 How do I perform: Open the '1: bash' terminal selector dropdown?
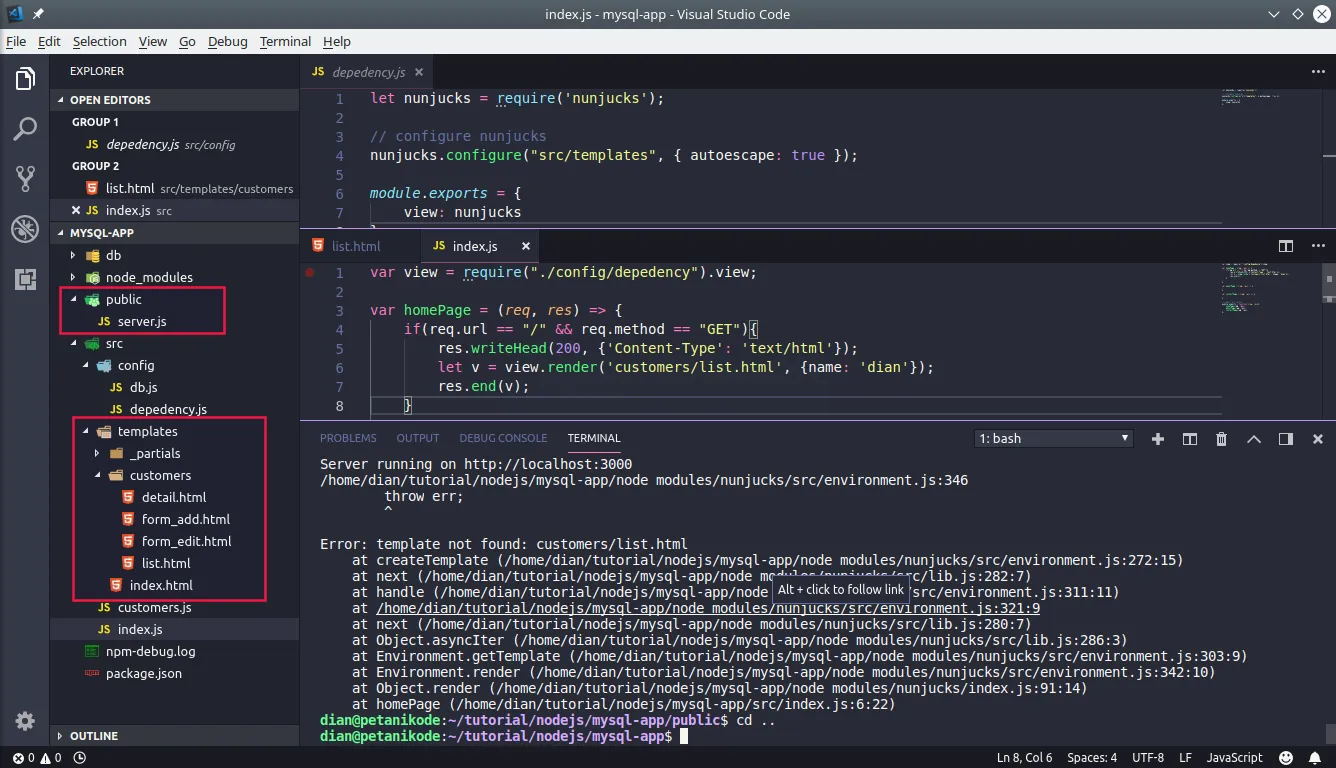pyautogui.click(x=1054, y=439)
